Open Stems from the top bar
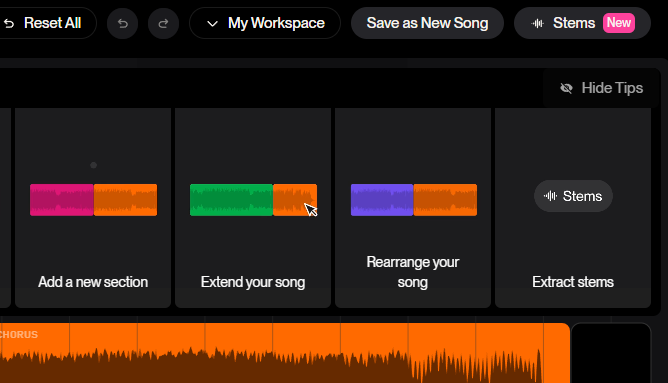The width and height of the screenshot is (668, 383). tap(582, 23)
